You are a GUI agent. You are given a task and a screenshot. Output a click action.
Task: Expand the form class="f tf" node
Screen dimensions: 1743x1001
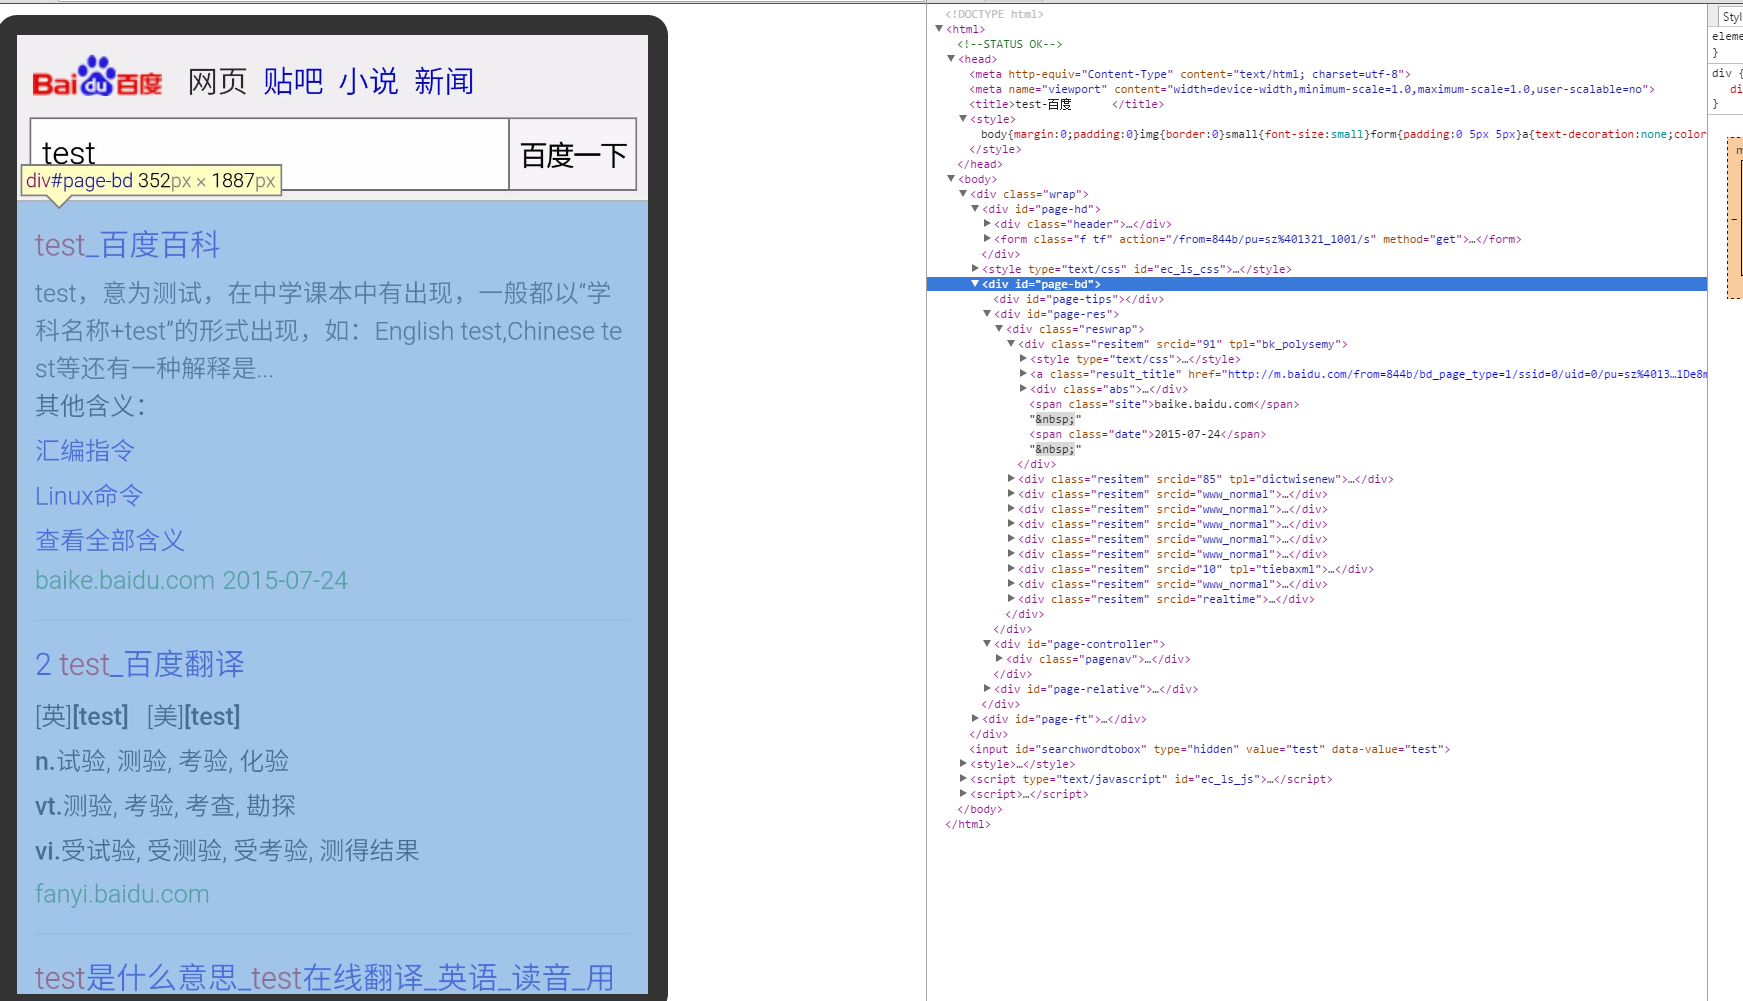[x=987, y=239]
